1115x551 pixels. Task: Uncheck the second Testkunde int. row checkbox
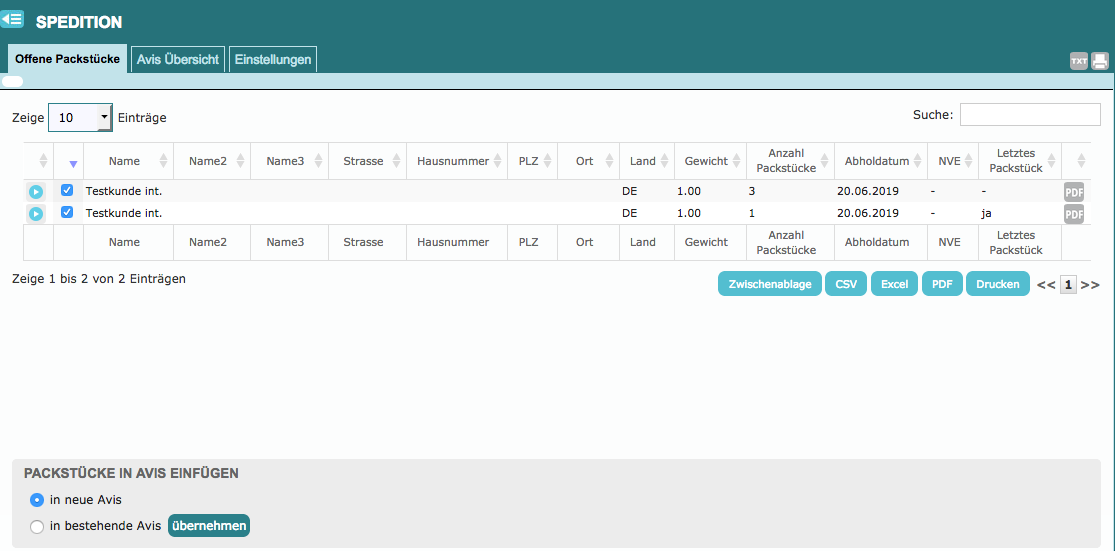click(67, 212)
